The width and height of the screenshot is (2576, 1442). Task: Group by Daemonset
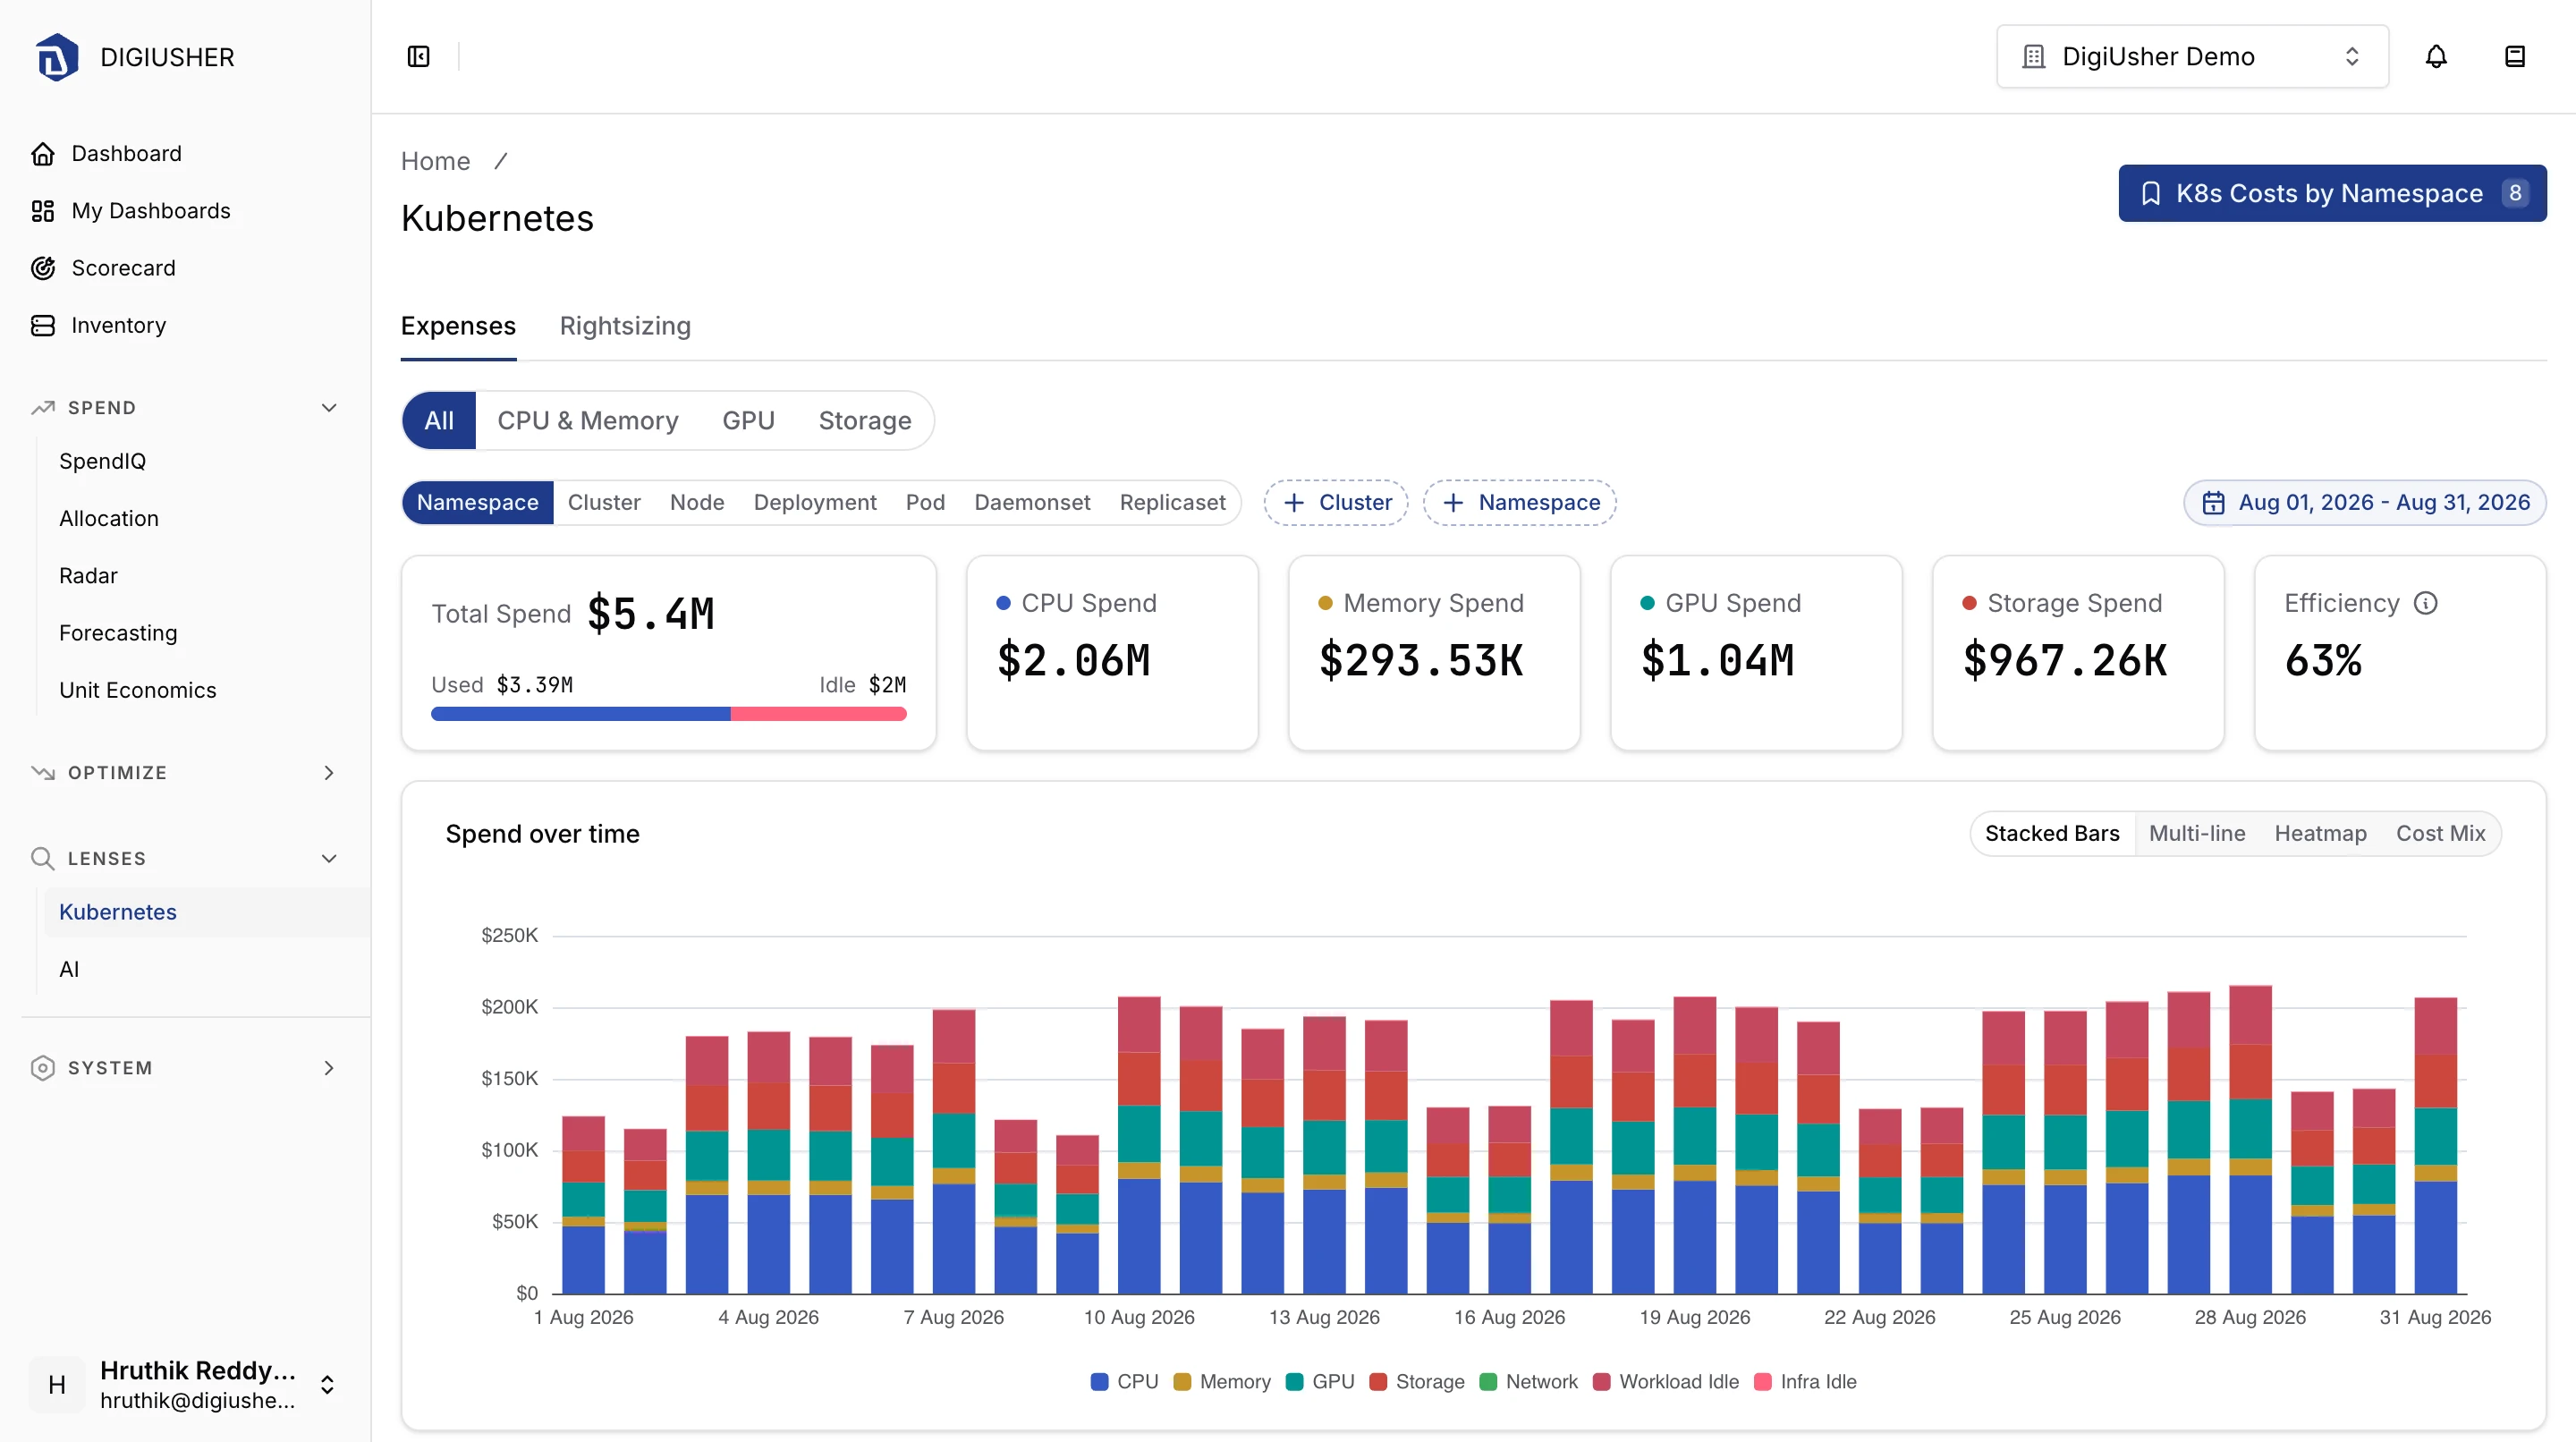pyautogui.click(x=1032, y=503)
